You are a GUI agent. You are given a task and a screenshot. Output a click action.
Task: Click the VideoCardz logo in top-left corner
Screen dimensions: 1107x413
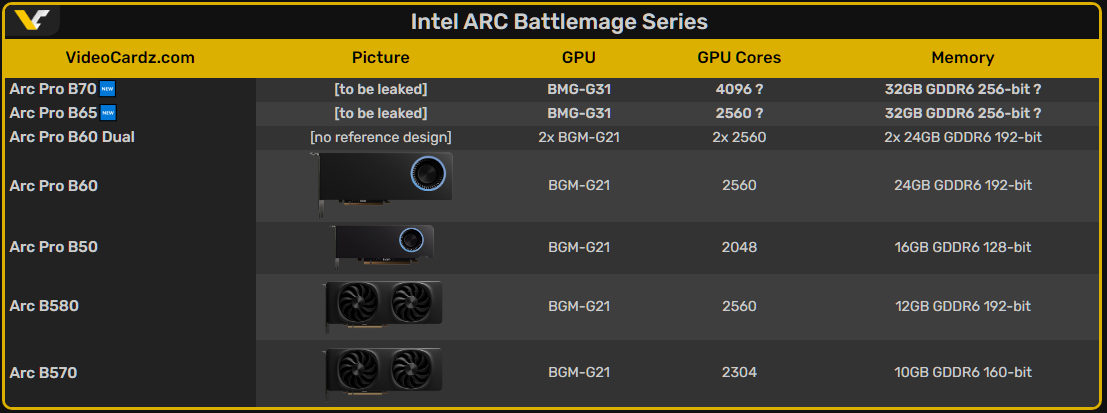(31, 20)
